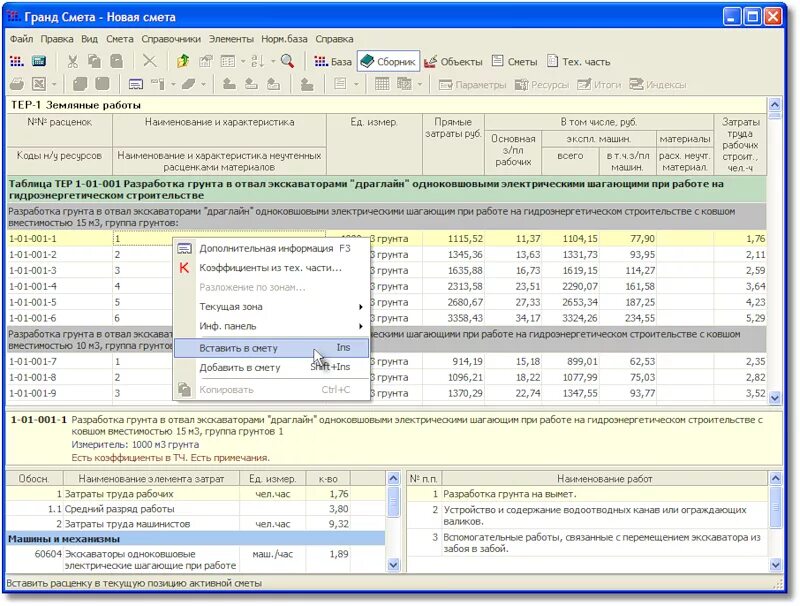Select Коэффициенты из тех. части menu item

pos(271,268)
